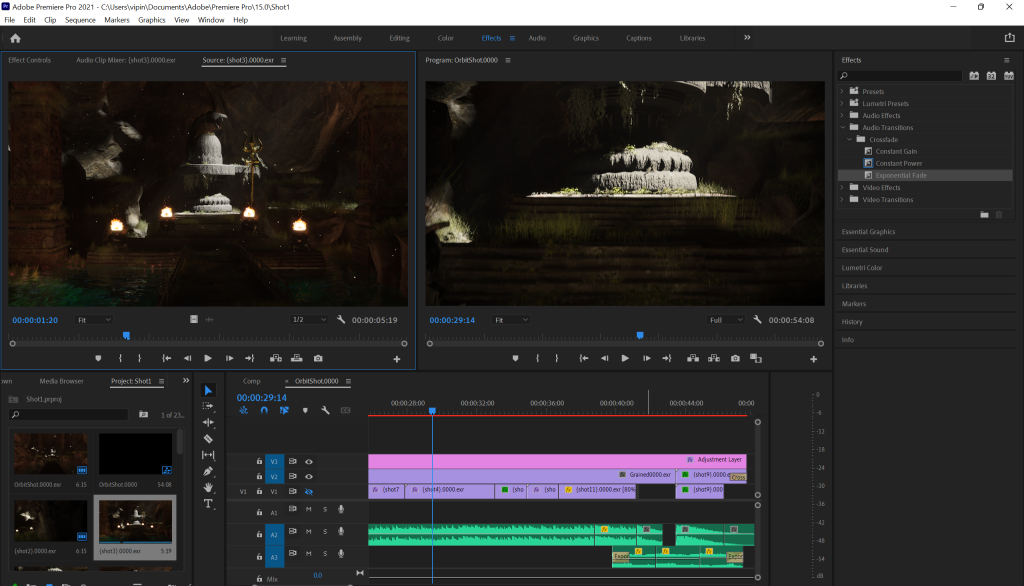Select the Slip tool

coord(208,455)
